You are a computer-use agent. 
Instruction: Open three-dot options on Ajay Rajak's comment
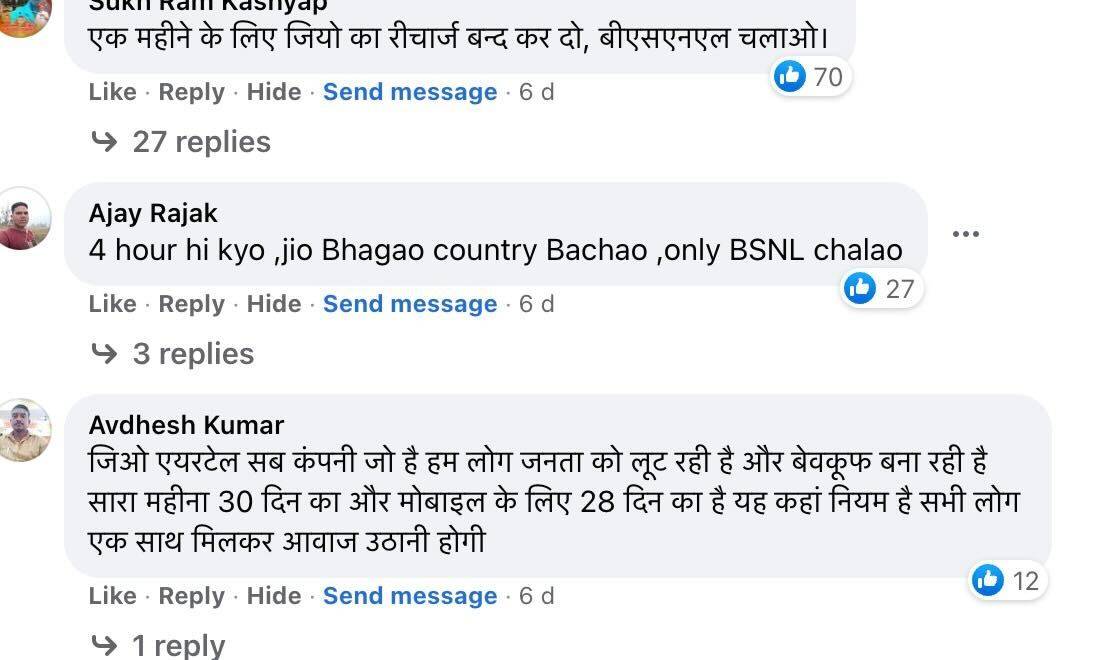965,234
